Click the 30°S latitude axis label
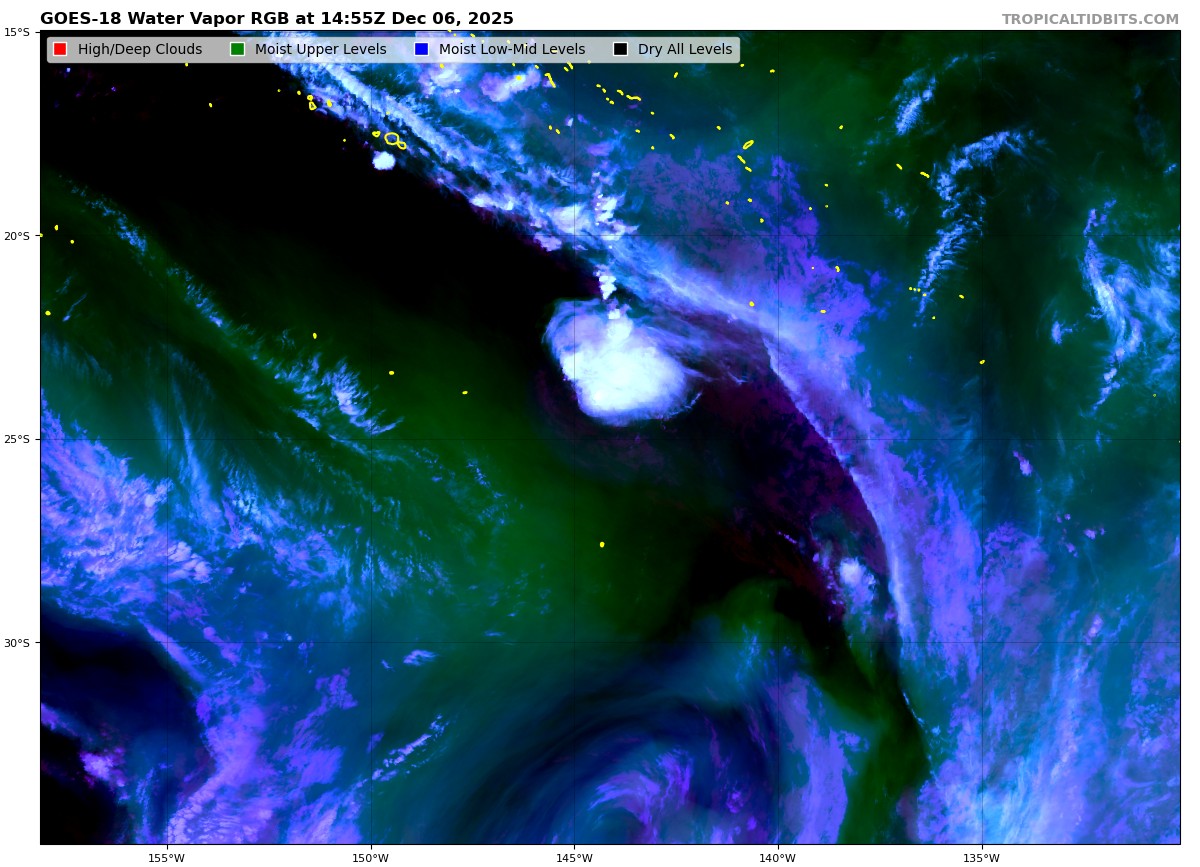The height and width of the screenshot is (867, 1200). [x=17, y=642]
